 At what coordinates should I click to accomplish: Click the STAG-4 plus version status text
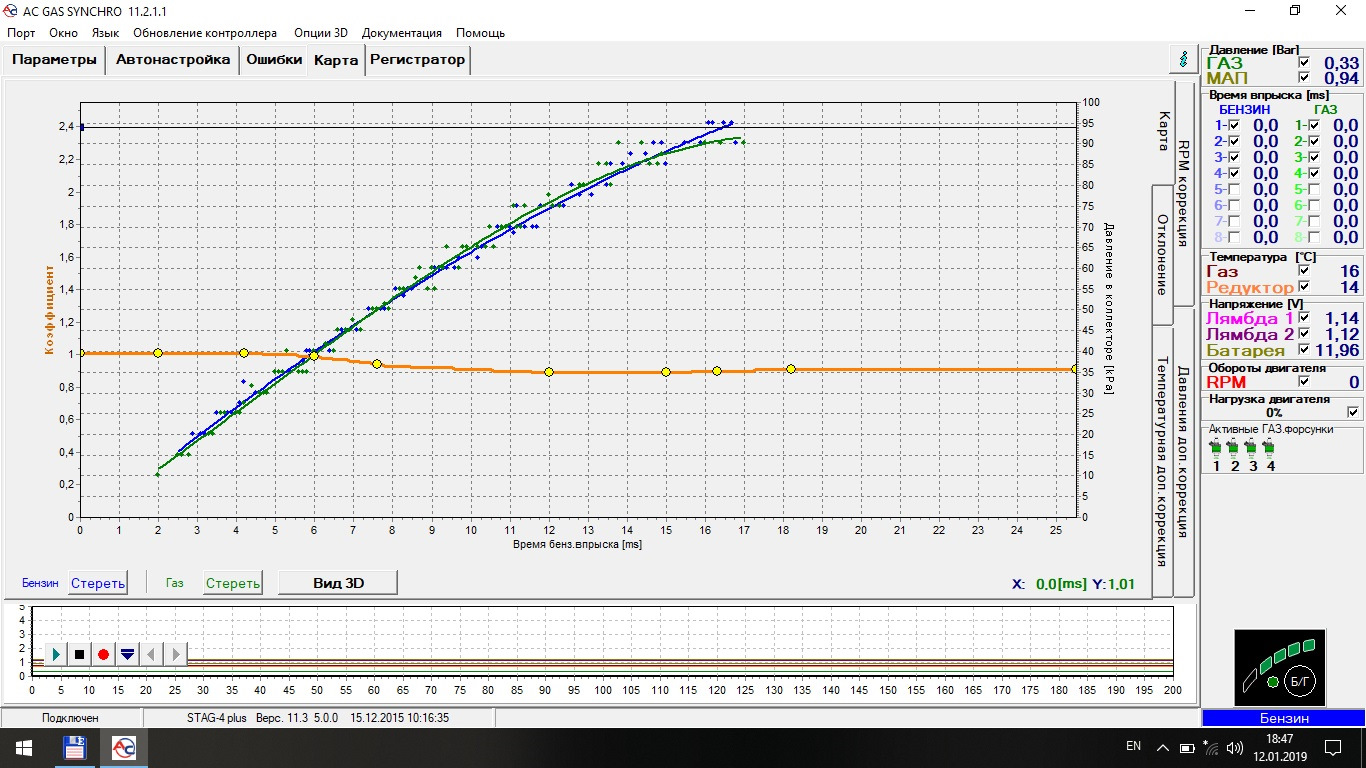tap(318, 718)
